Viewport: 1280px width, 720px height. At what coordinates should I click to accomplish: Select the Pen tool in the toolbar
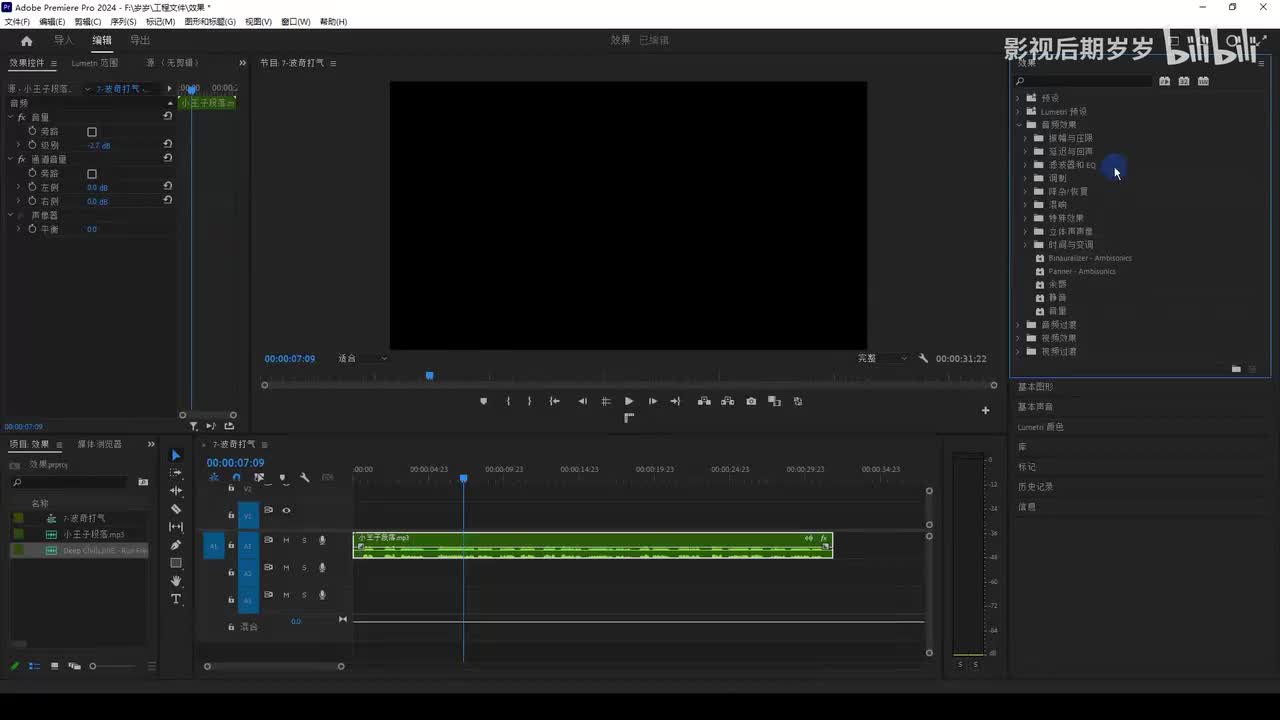(x=176, y=545)
